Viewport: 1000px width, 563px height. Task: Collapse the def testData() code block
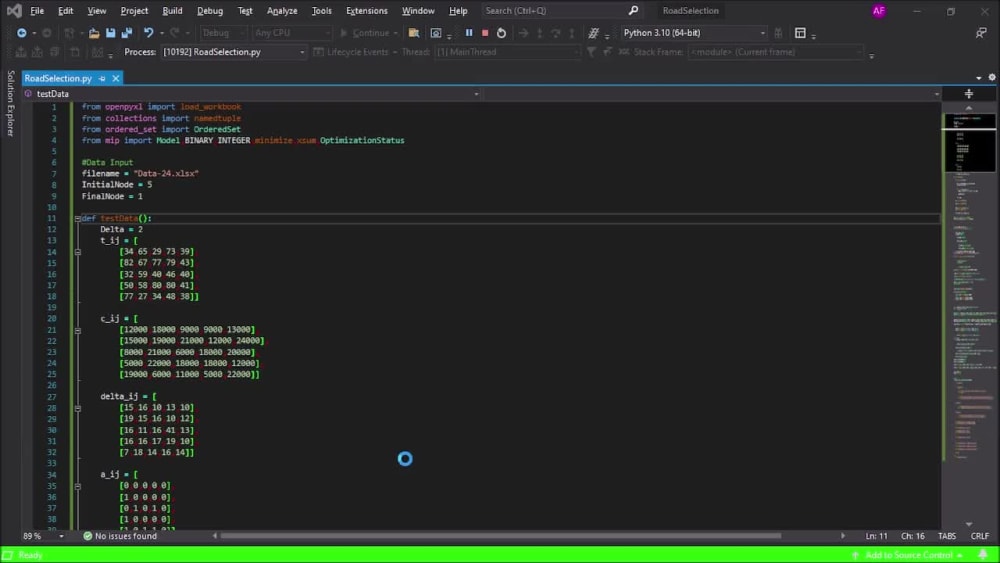78,219
